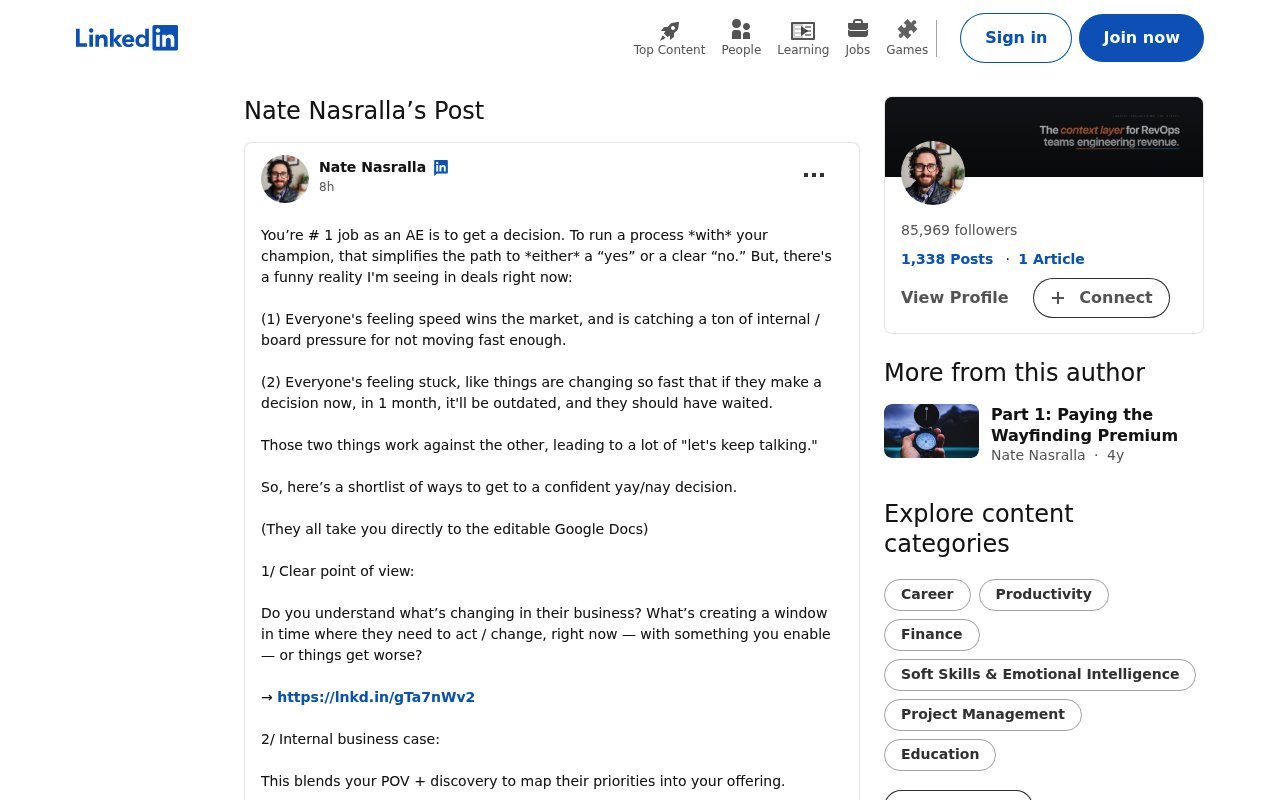Open the post's three-dot options menu
This screenshot has height=800, width=1280.
pos(814,175)
